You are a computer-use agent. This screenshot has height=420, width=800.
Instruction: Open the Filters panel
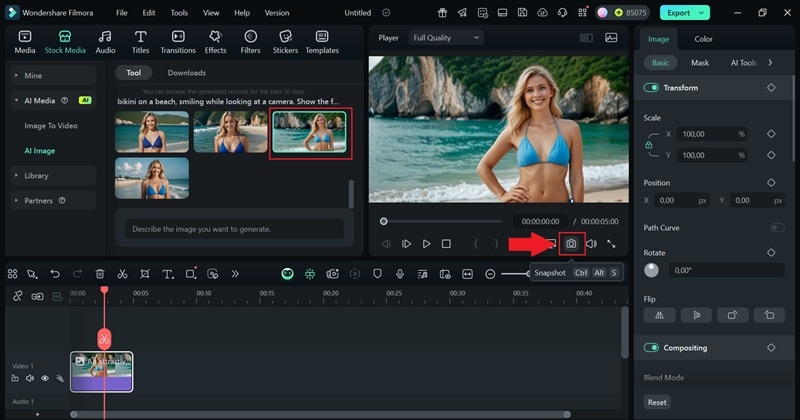[250, 42]
